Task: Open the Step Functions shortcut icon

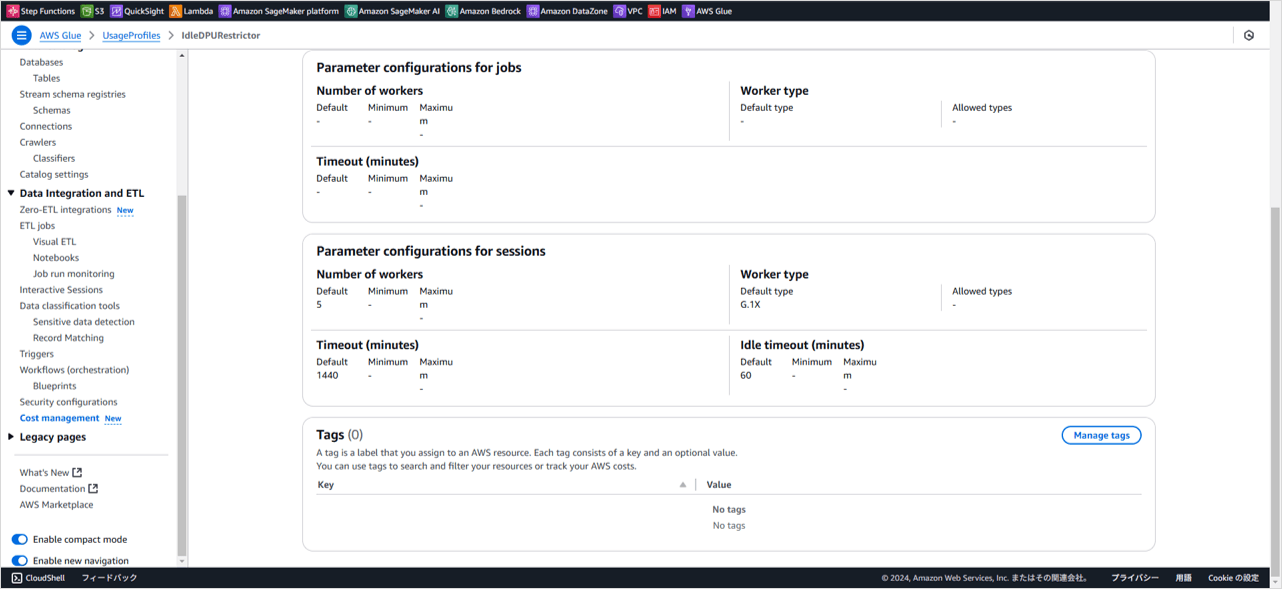Action: coord(13,11)
